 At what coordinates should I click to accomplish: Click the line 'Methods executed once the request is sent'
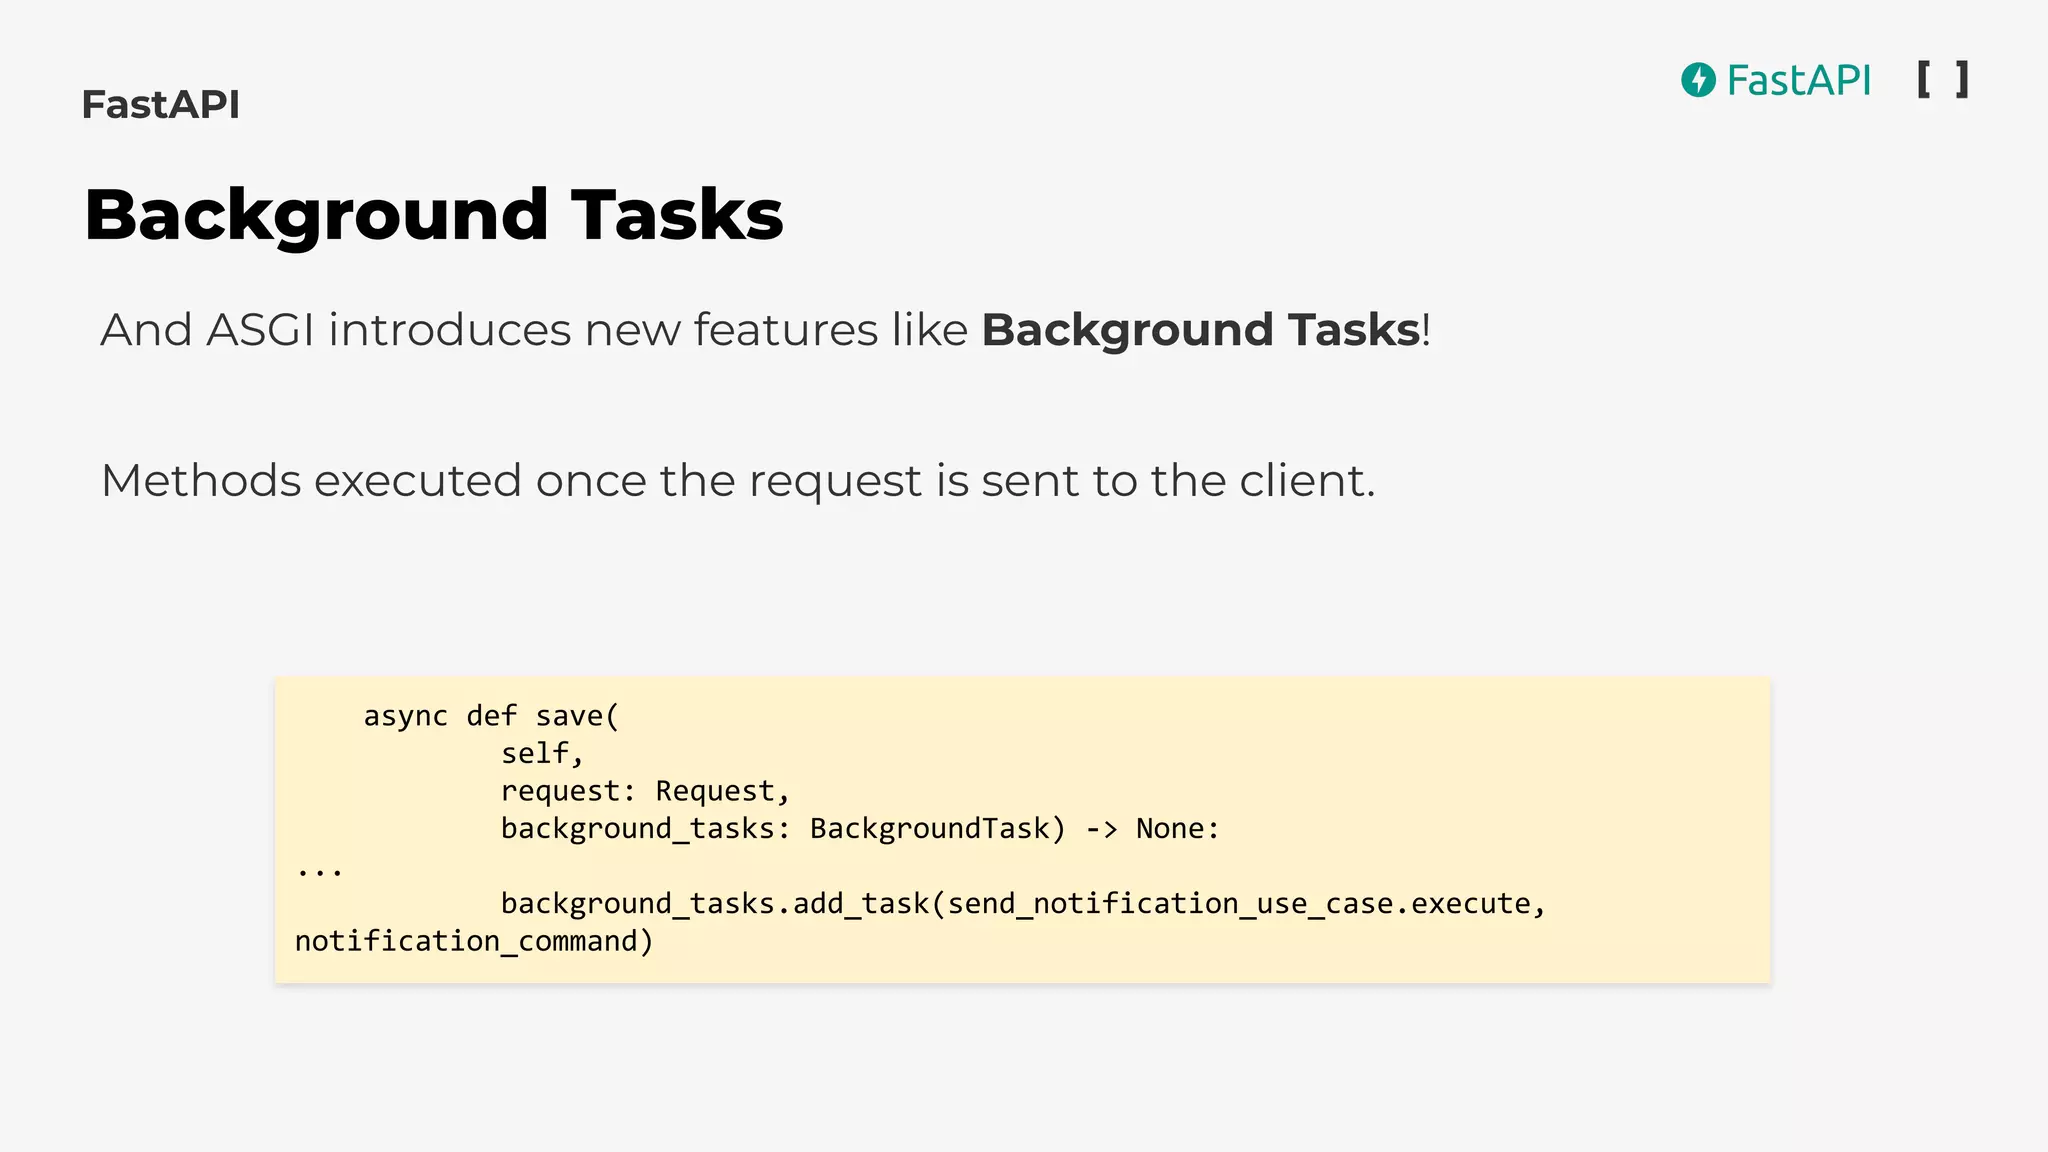pyautogui.click(x=738, y=481)
